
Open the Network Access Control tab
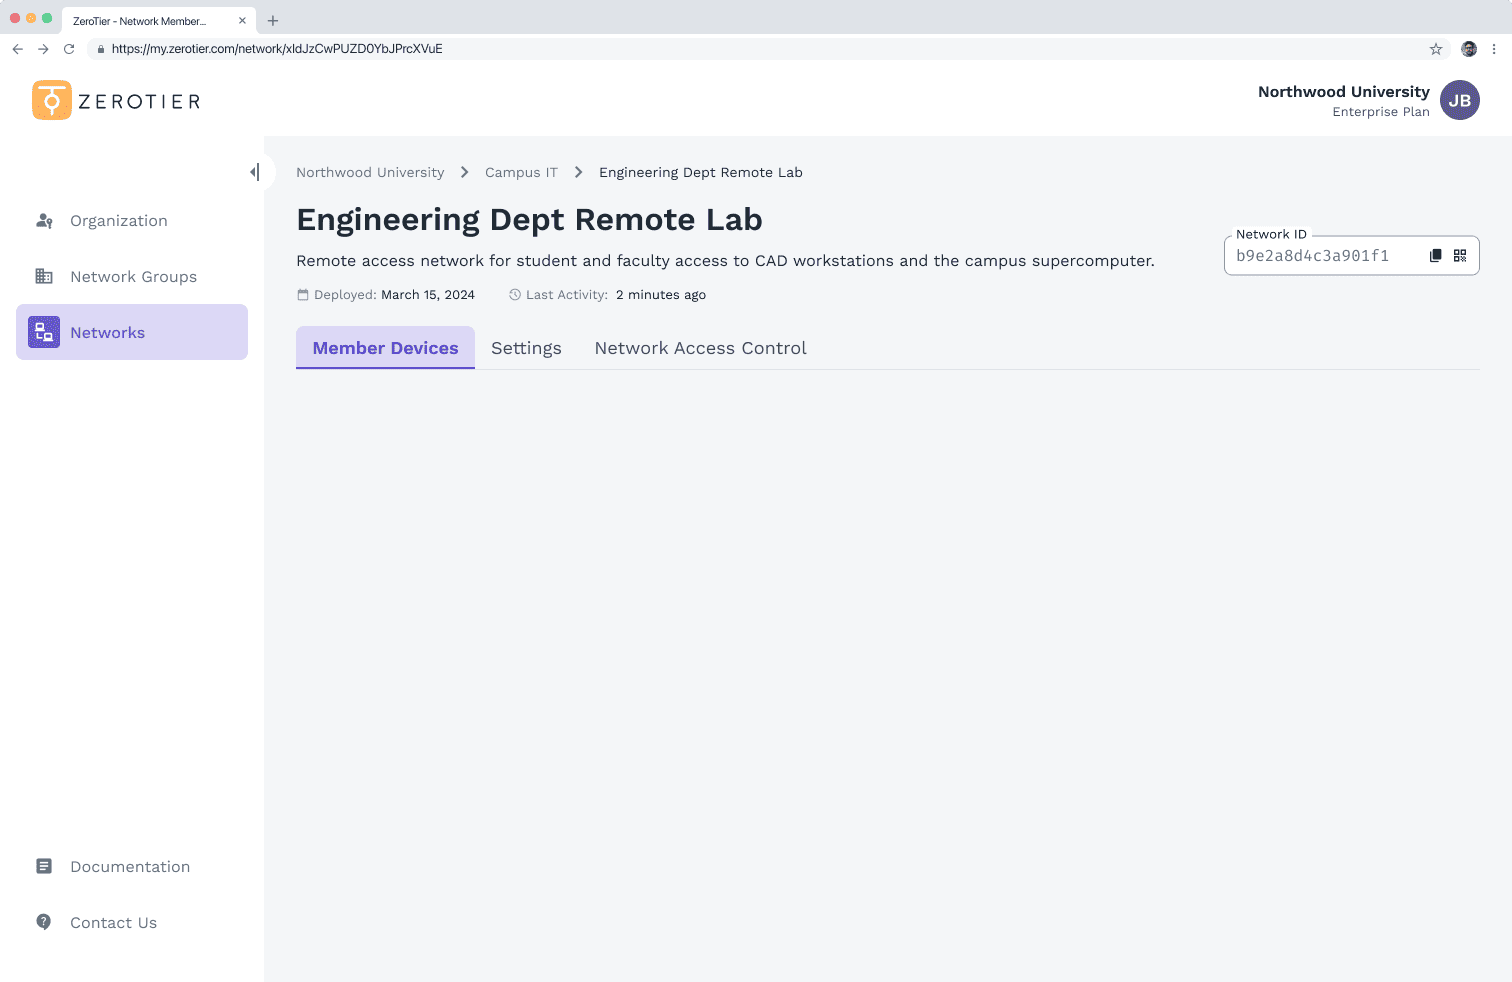700,348
